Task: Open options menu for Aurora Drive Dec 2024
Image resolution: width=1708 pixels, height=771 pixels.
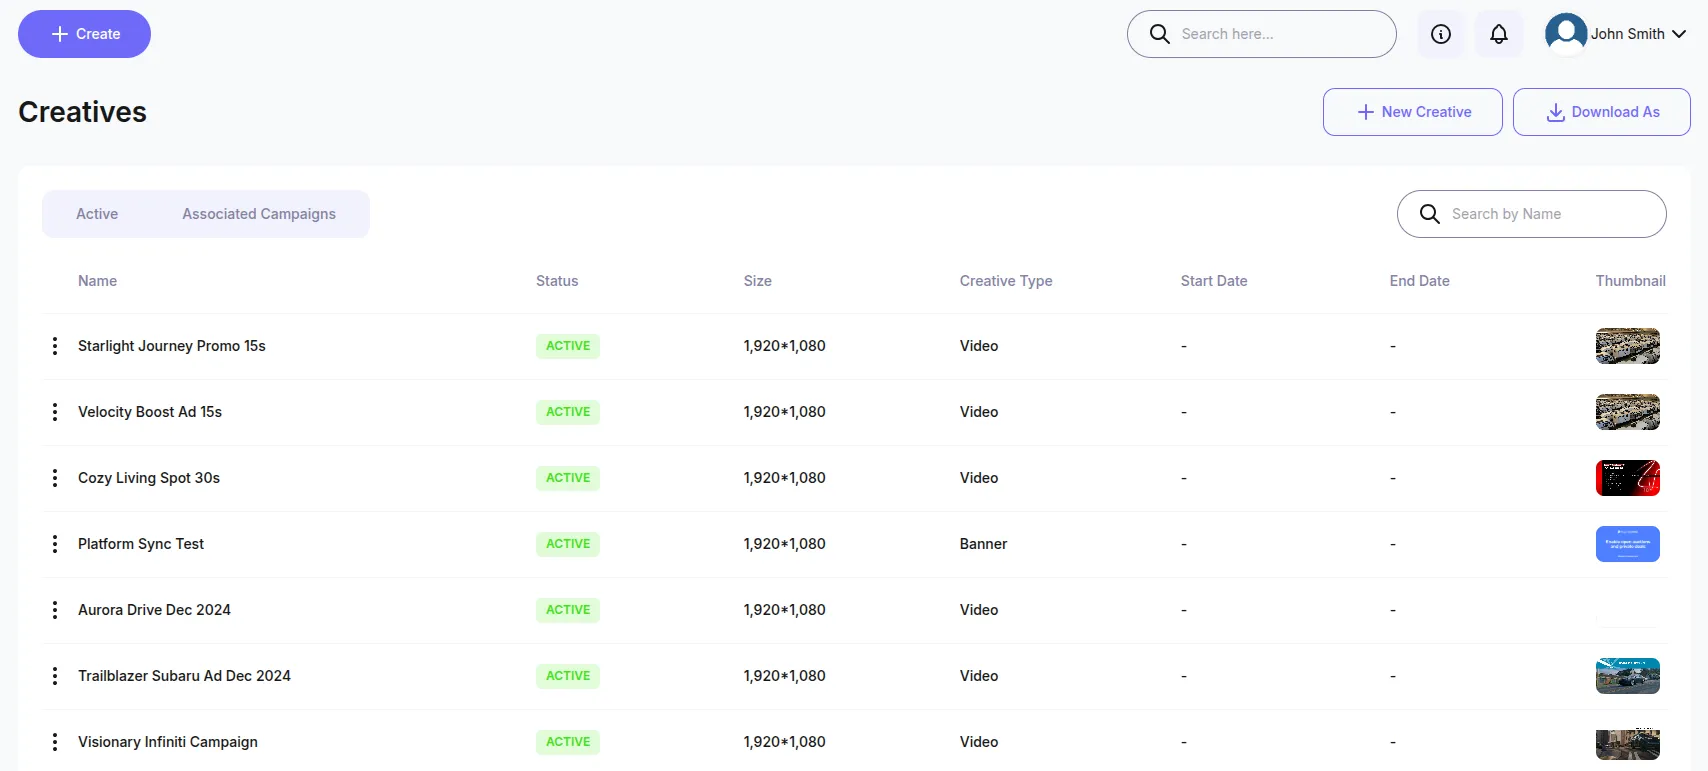Action: 55,610
